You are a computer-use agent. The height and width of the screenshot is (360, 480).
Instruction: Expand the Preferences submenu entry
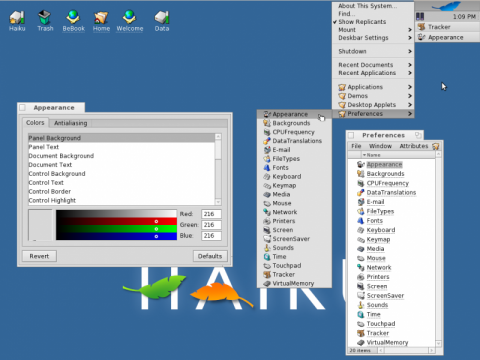(x=373, y=114)
